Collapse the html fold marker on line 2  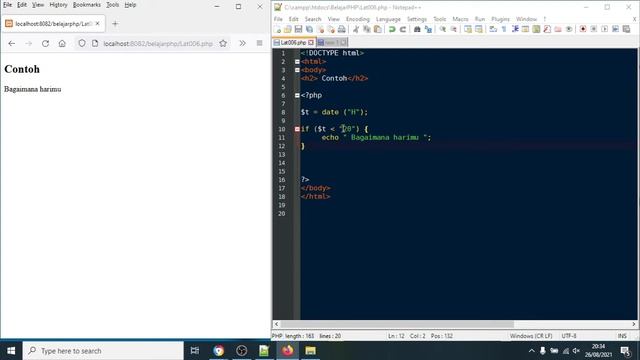[x=297, y=62]
